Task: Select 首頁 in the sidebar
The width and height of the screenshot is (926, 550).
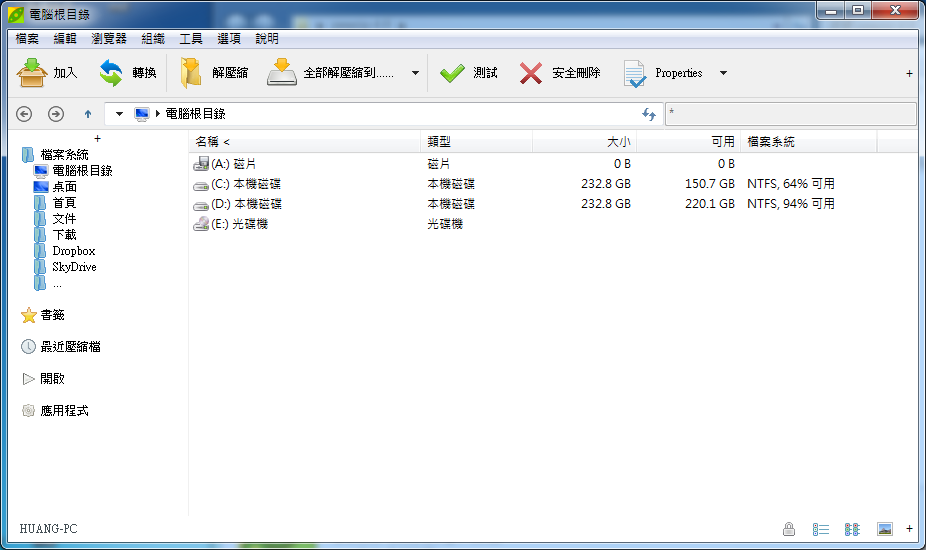Action: point(64,203)
